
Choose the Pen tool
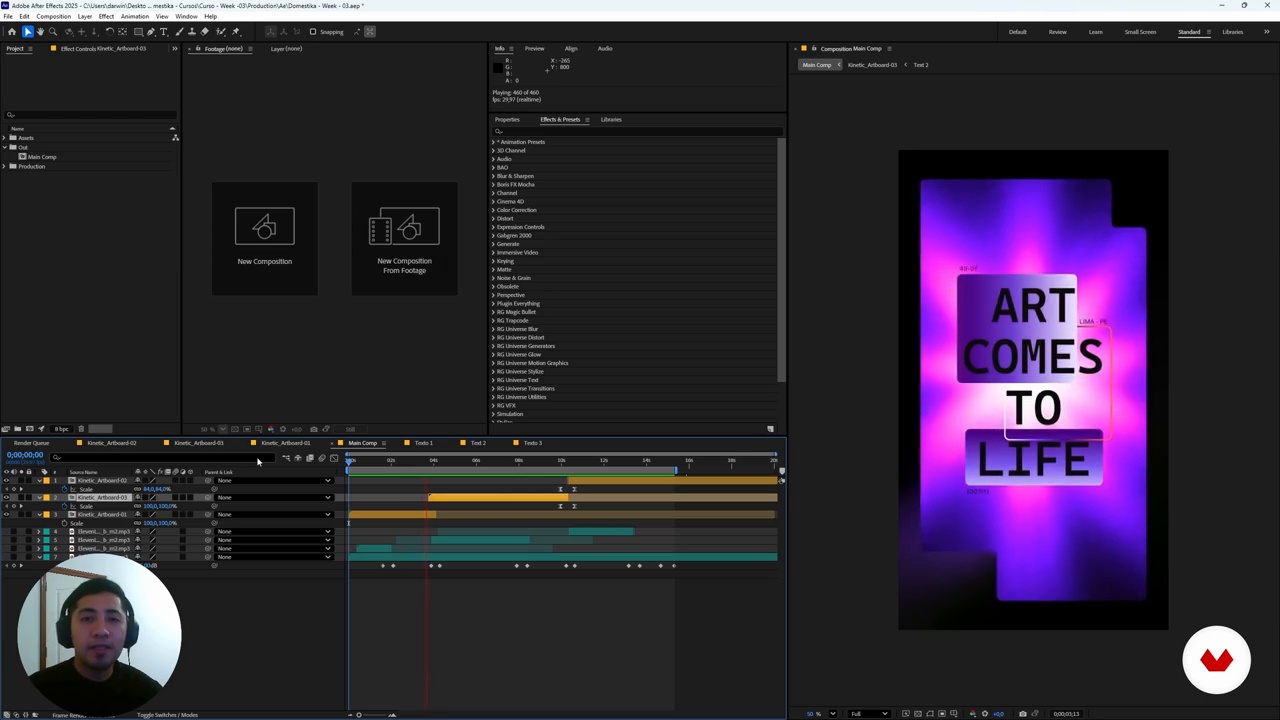click(x=151, y=32)
